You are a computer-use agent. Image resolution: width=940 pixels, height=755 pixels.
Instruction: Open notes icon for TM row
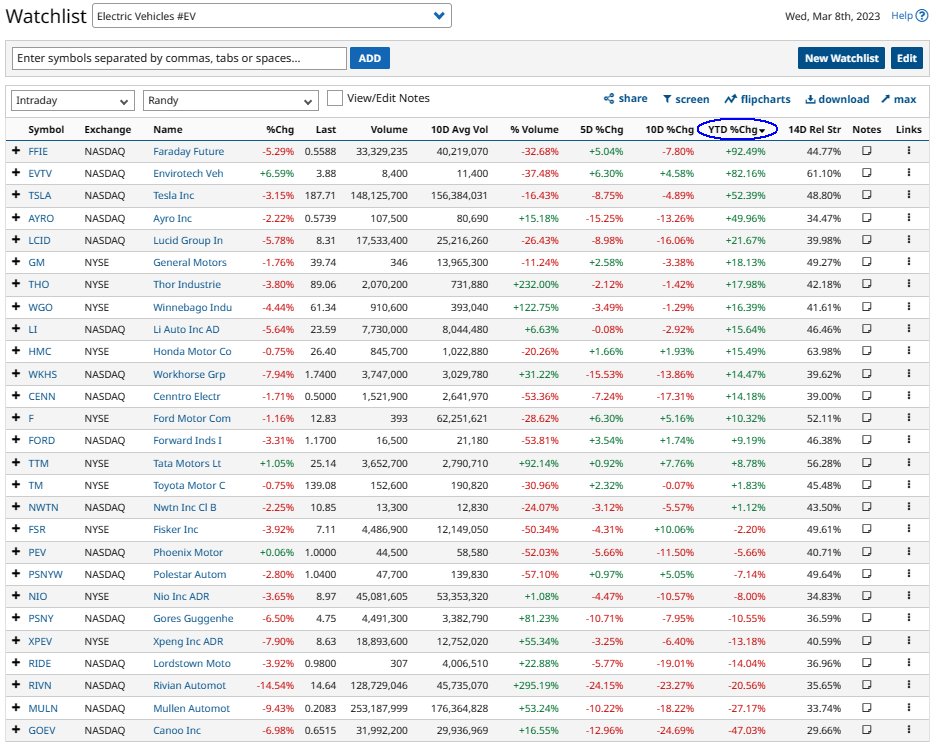tap(866, 485)
